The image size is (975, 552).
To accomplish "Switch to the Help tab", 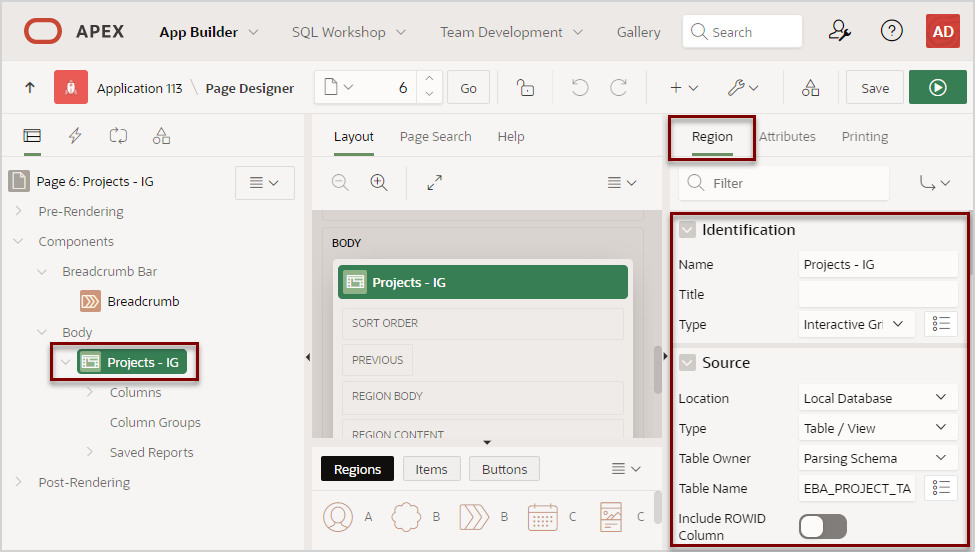I will [x=511, y=136].
